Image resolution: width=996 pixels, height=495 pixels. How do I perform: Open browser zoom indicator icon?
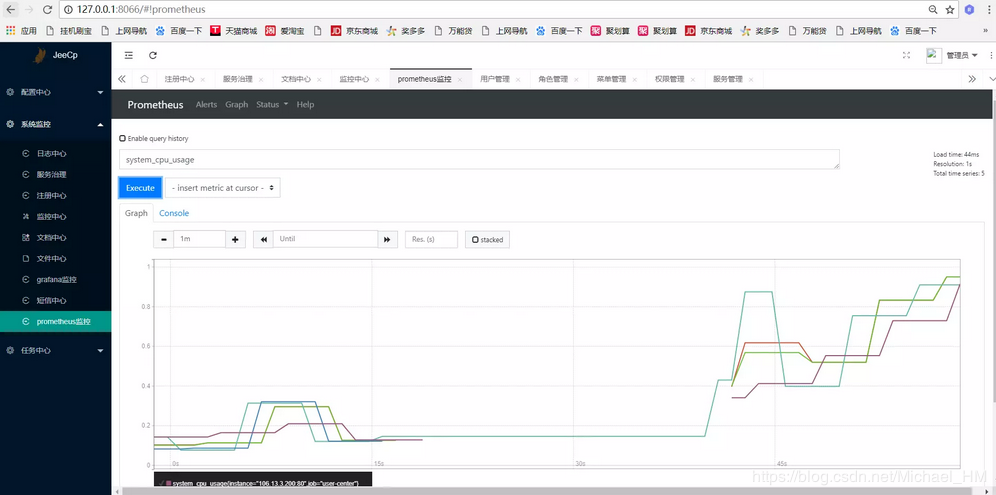[933, 10]
